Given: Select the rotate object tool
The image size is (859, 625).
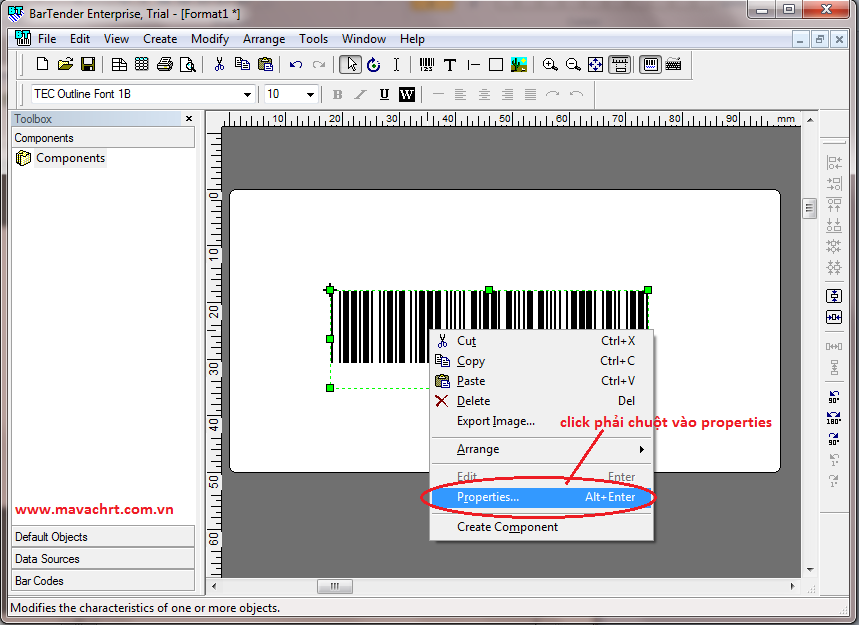Looking at the screenshot, I should pos(374,65).
